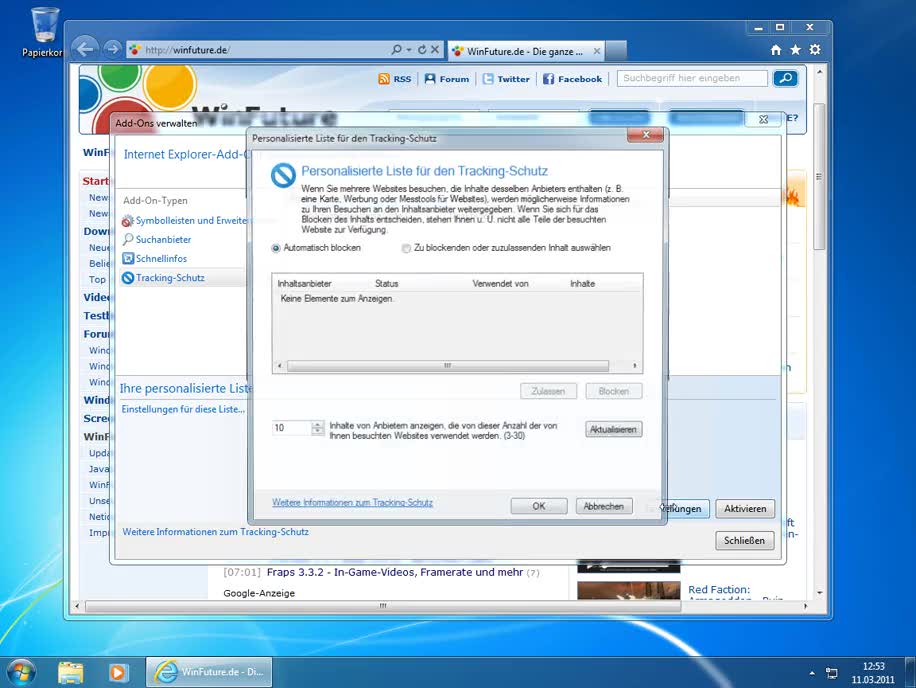Click the Zulassen button
The height and width of the screenshot is (688, 916).
(548, 391)
